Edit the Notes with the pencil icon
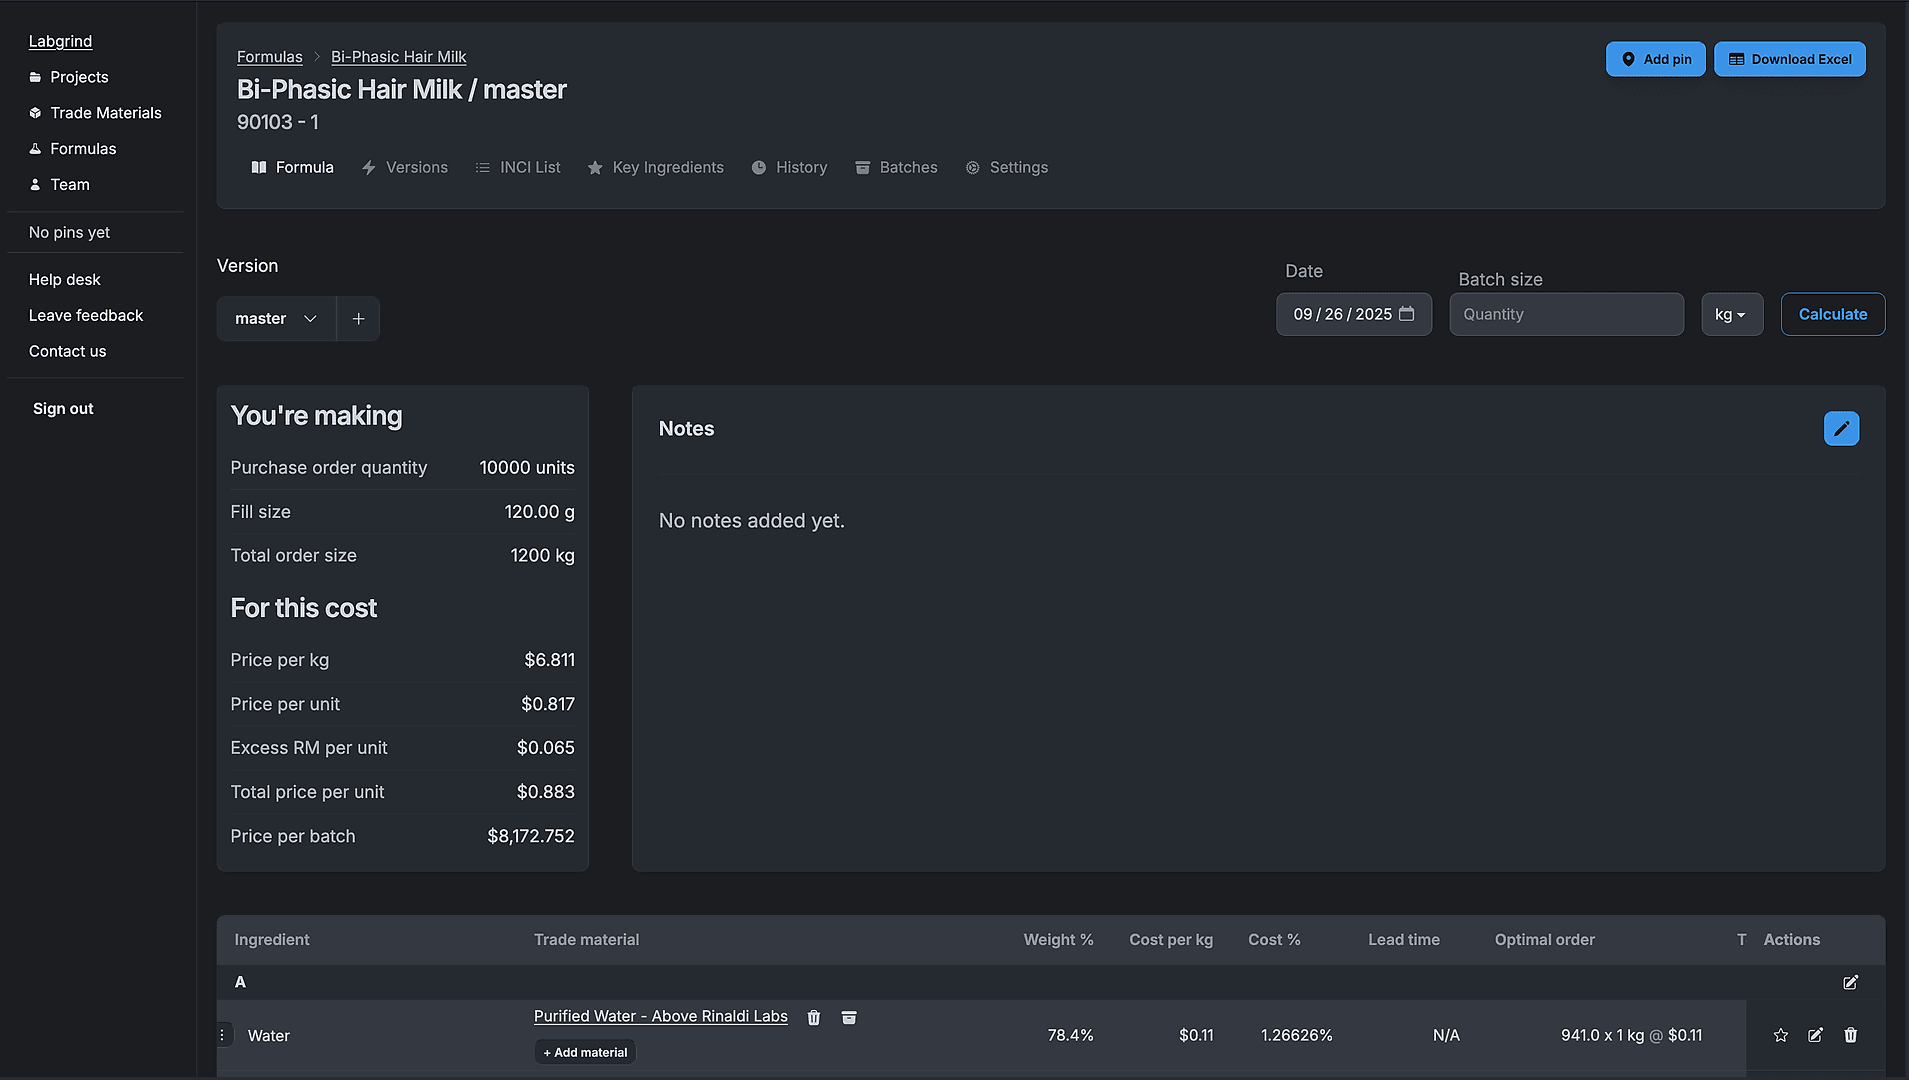The image size is (1909, 1080). click(1840, 428)
